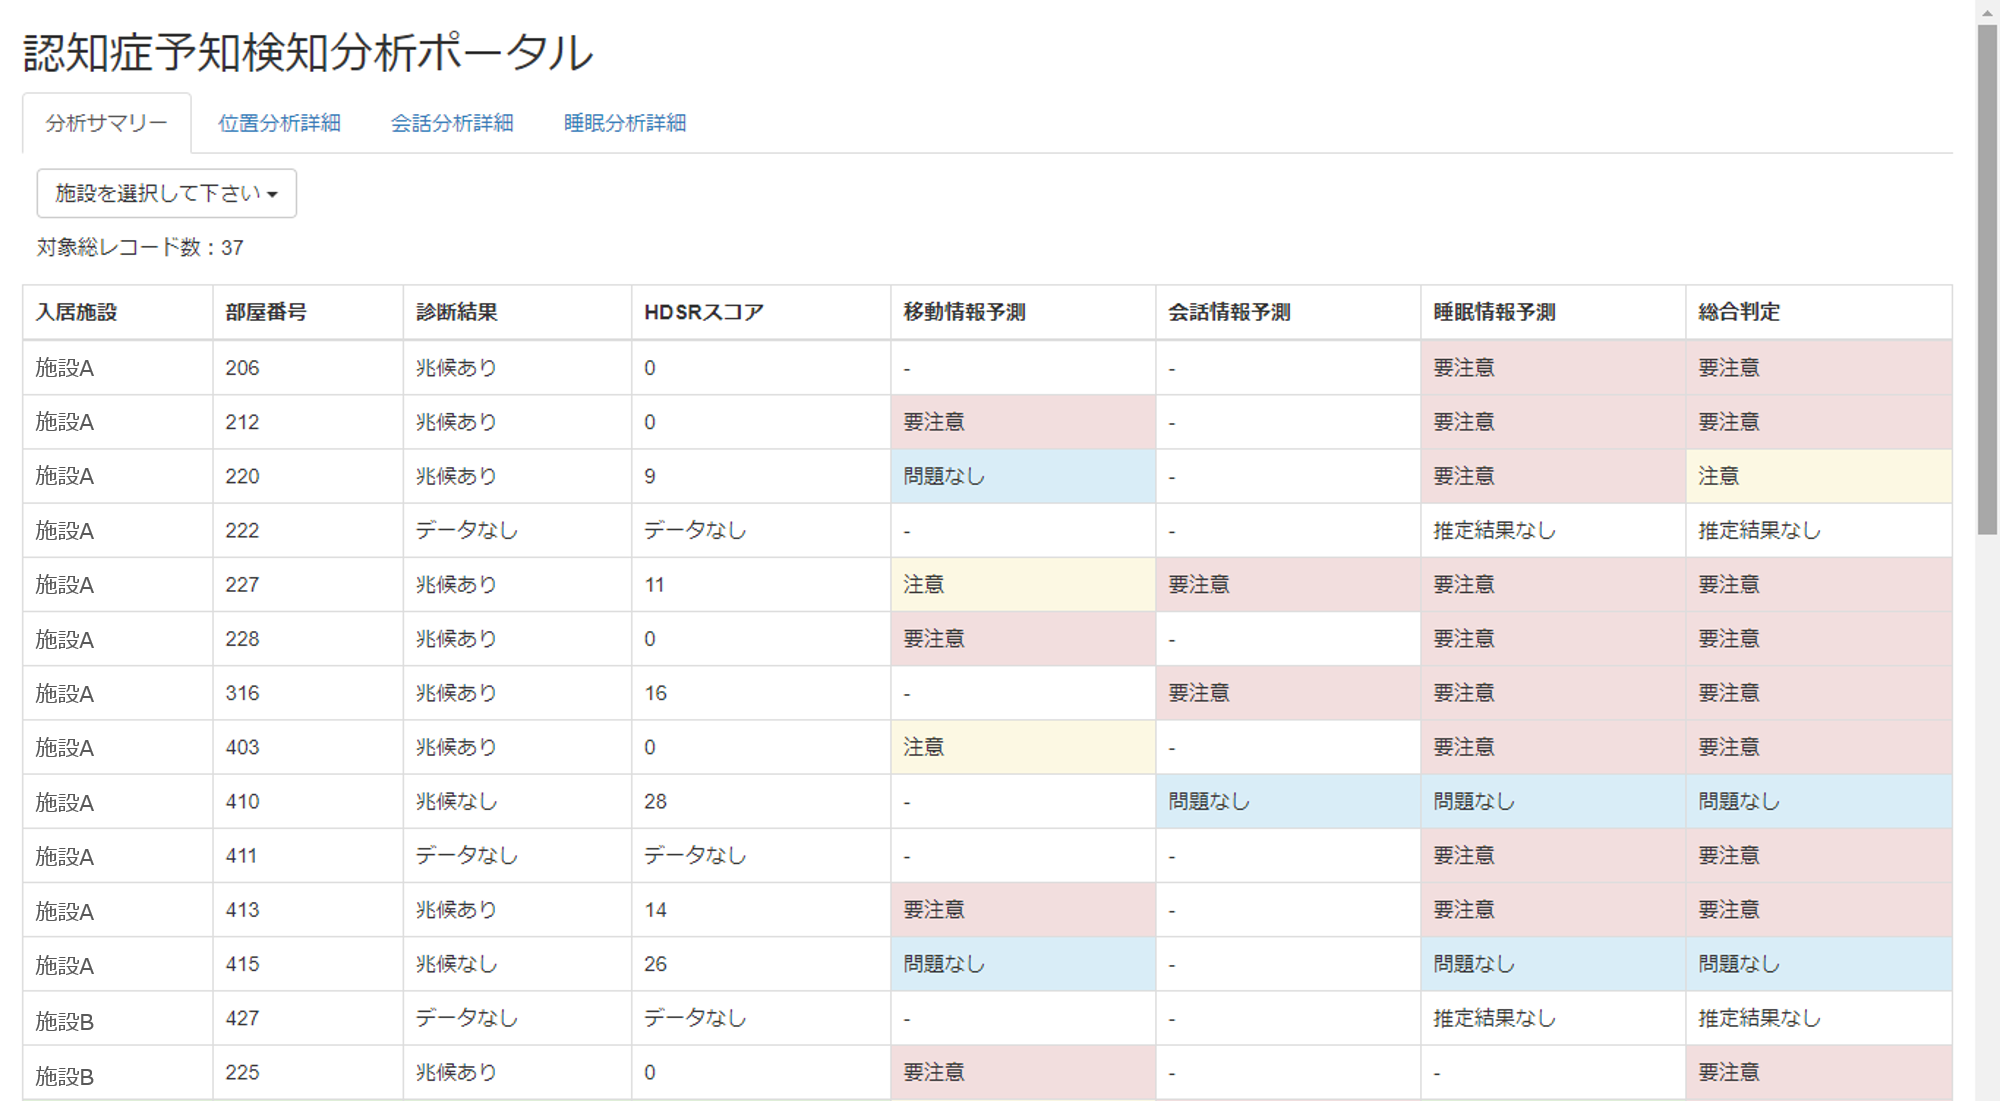2000x1106 pixels.
Task: Click the 施設B room 427 facility cell
Action: pos(64,1020)
